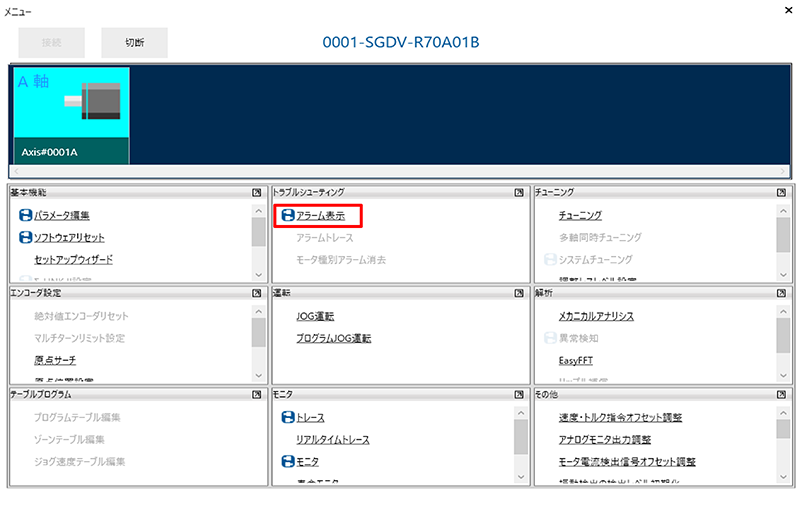This screenshot has height=513, width=802.
Task: Open モータ電流検出信号オフセット調整 link
Action: pos(627,461)
